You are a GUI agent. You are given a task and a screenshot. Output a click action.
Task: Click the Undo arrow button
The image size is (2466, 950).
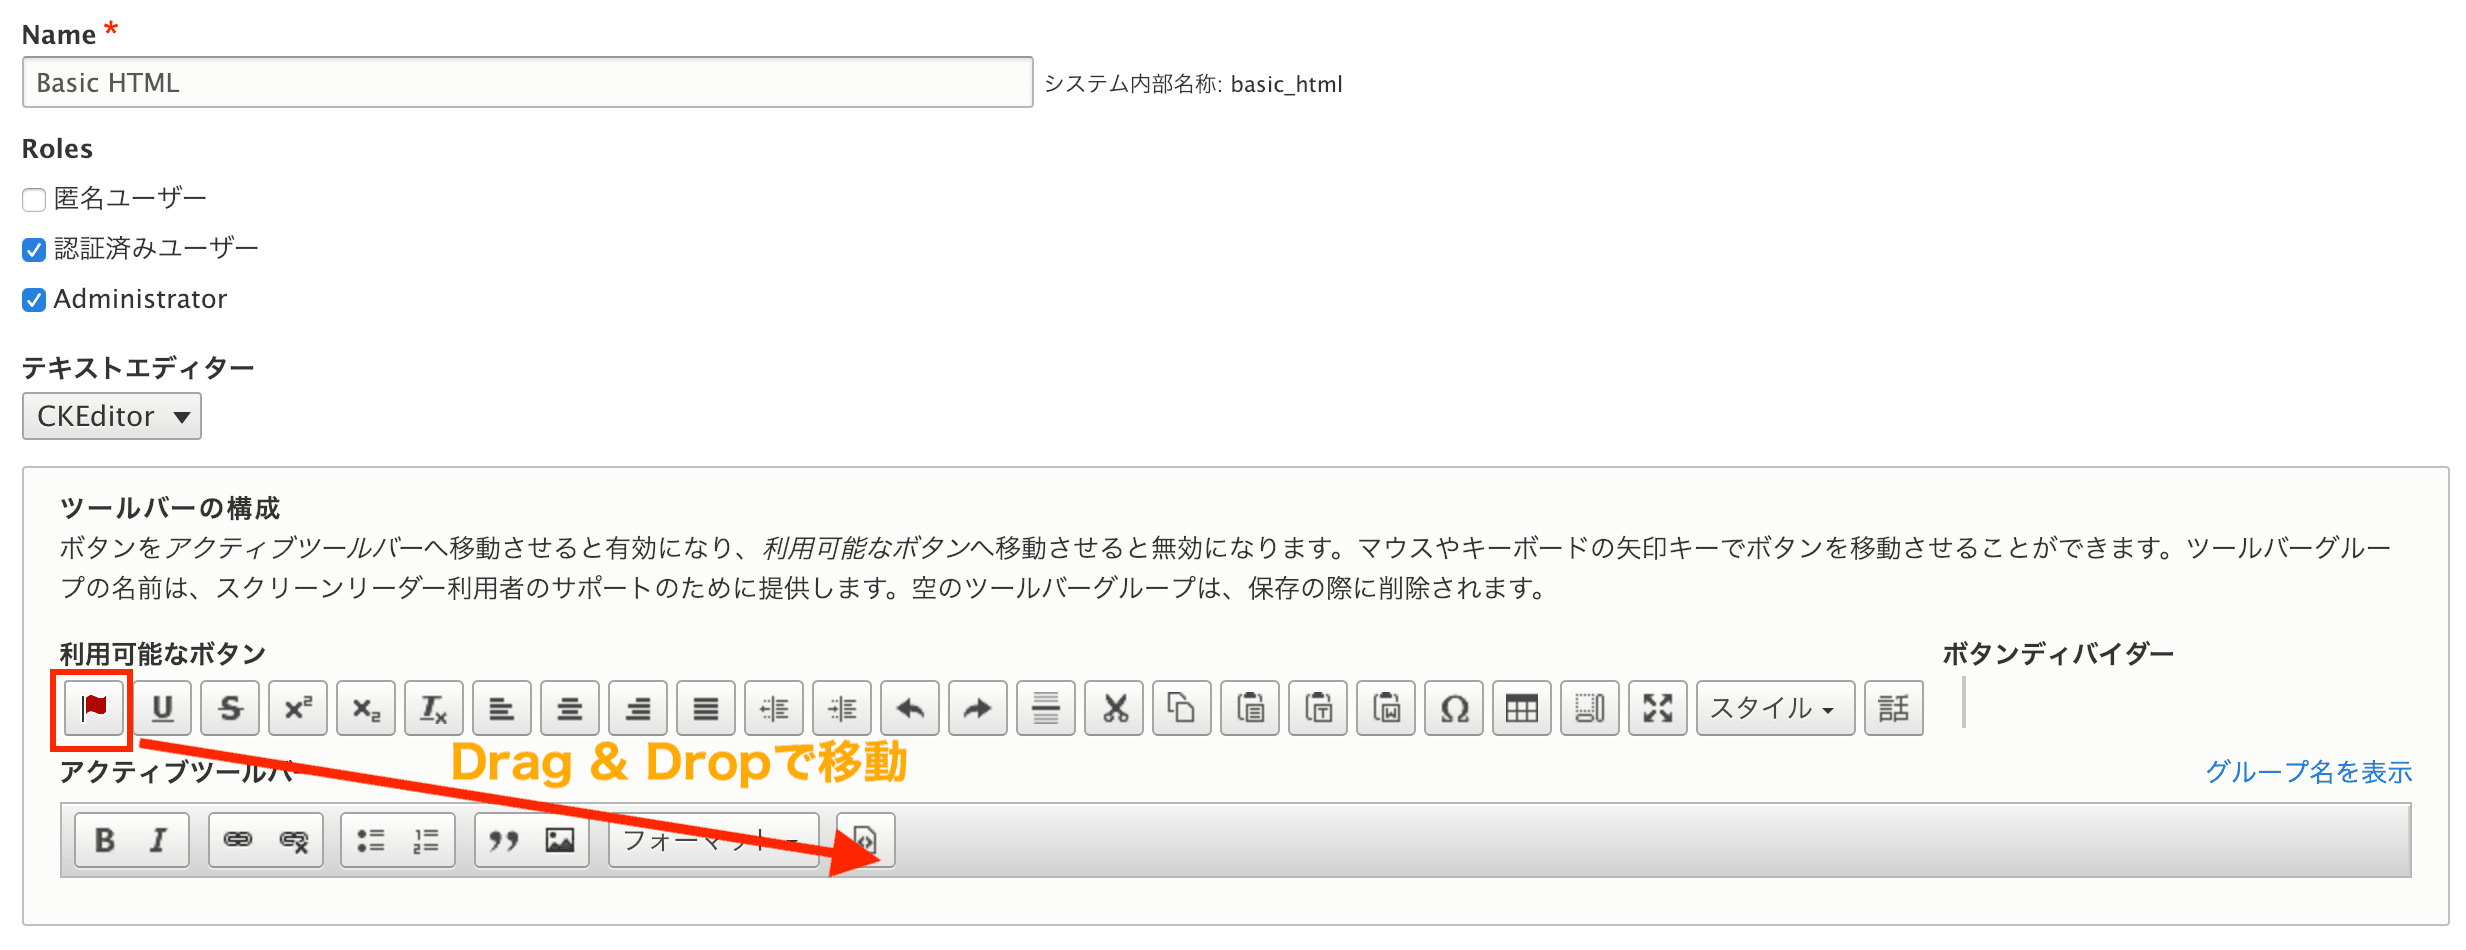(910, 709)
